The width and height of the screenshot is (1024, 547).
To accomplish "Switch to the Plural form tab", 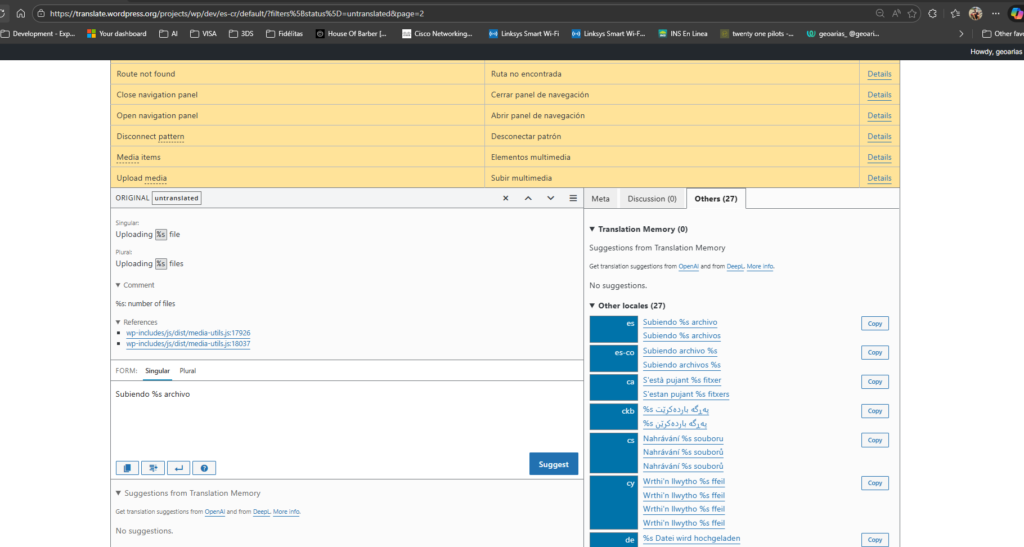I will tap(187, 371).
